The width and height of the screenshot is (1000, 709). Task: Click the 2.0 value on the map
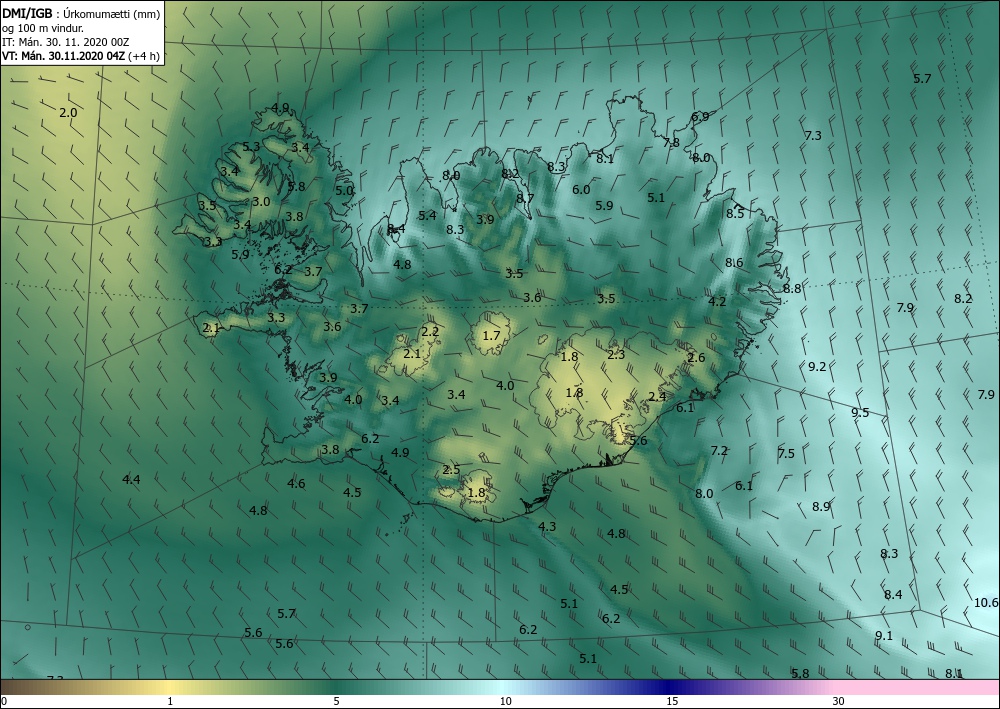click(68, 113)
